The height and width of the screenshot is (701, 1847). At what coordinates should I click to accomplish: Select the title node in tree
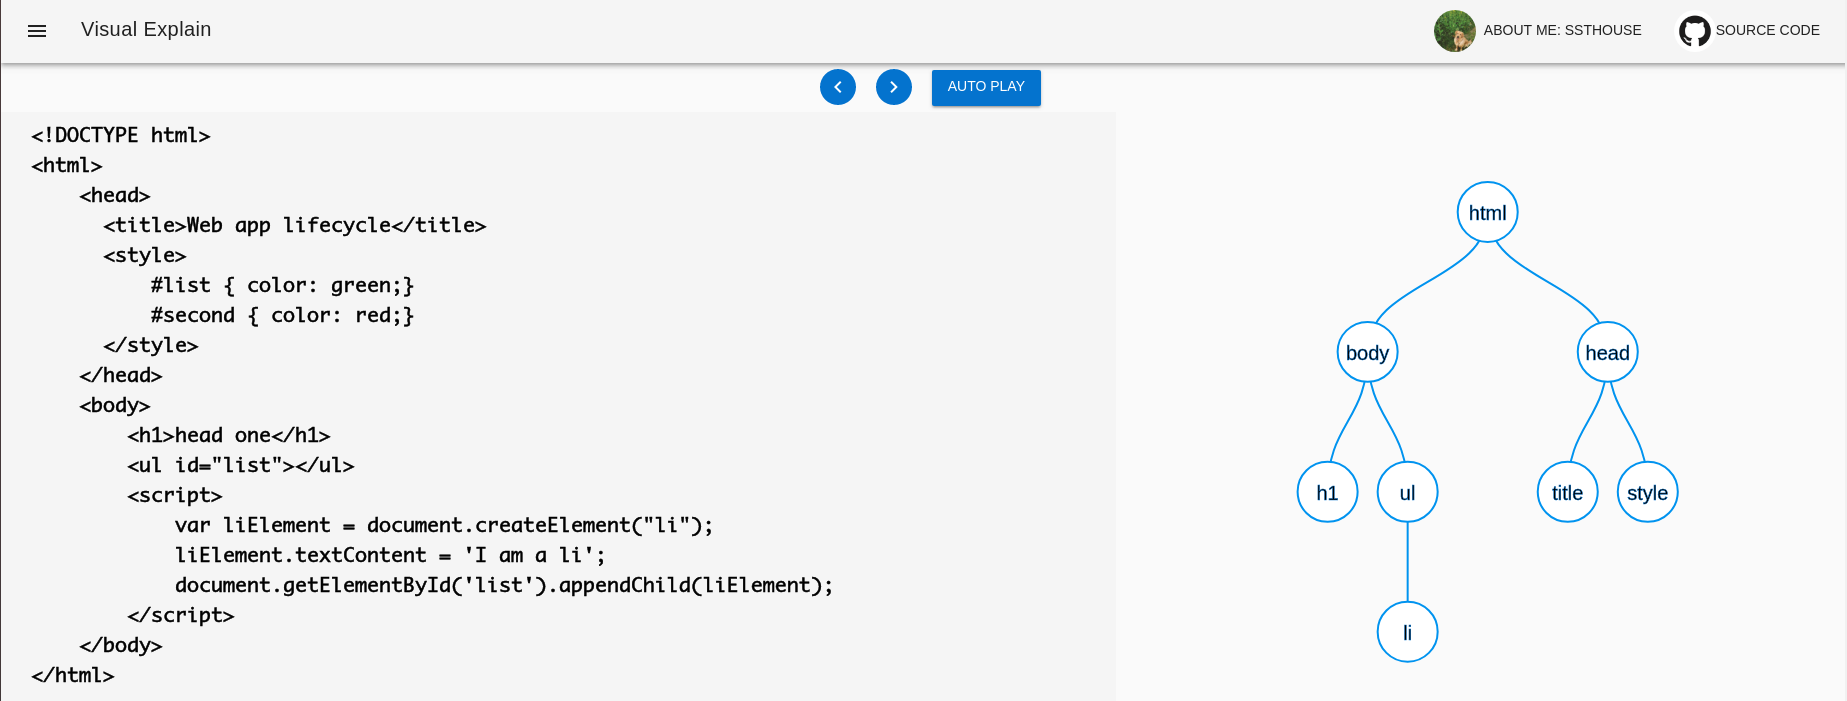[1567, 492]
